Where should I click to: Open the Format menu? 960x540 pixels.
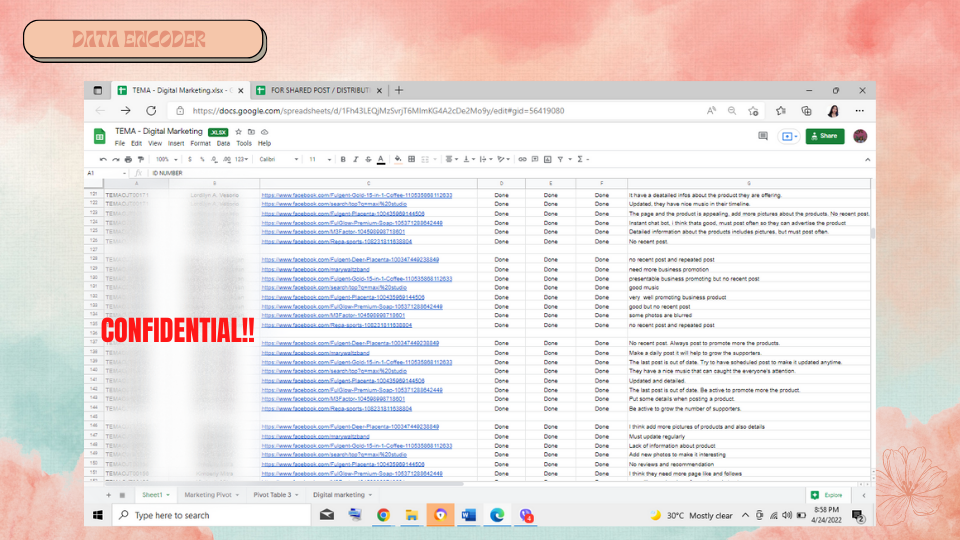click(x=200, y=143)
